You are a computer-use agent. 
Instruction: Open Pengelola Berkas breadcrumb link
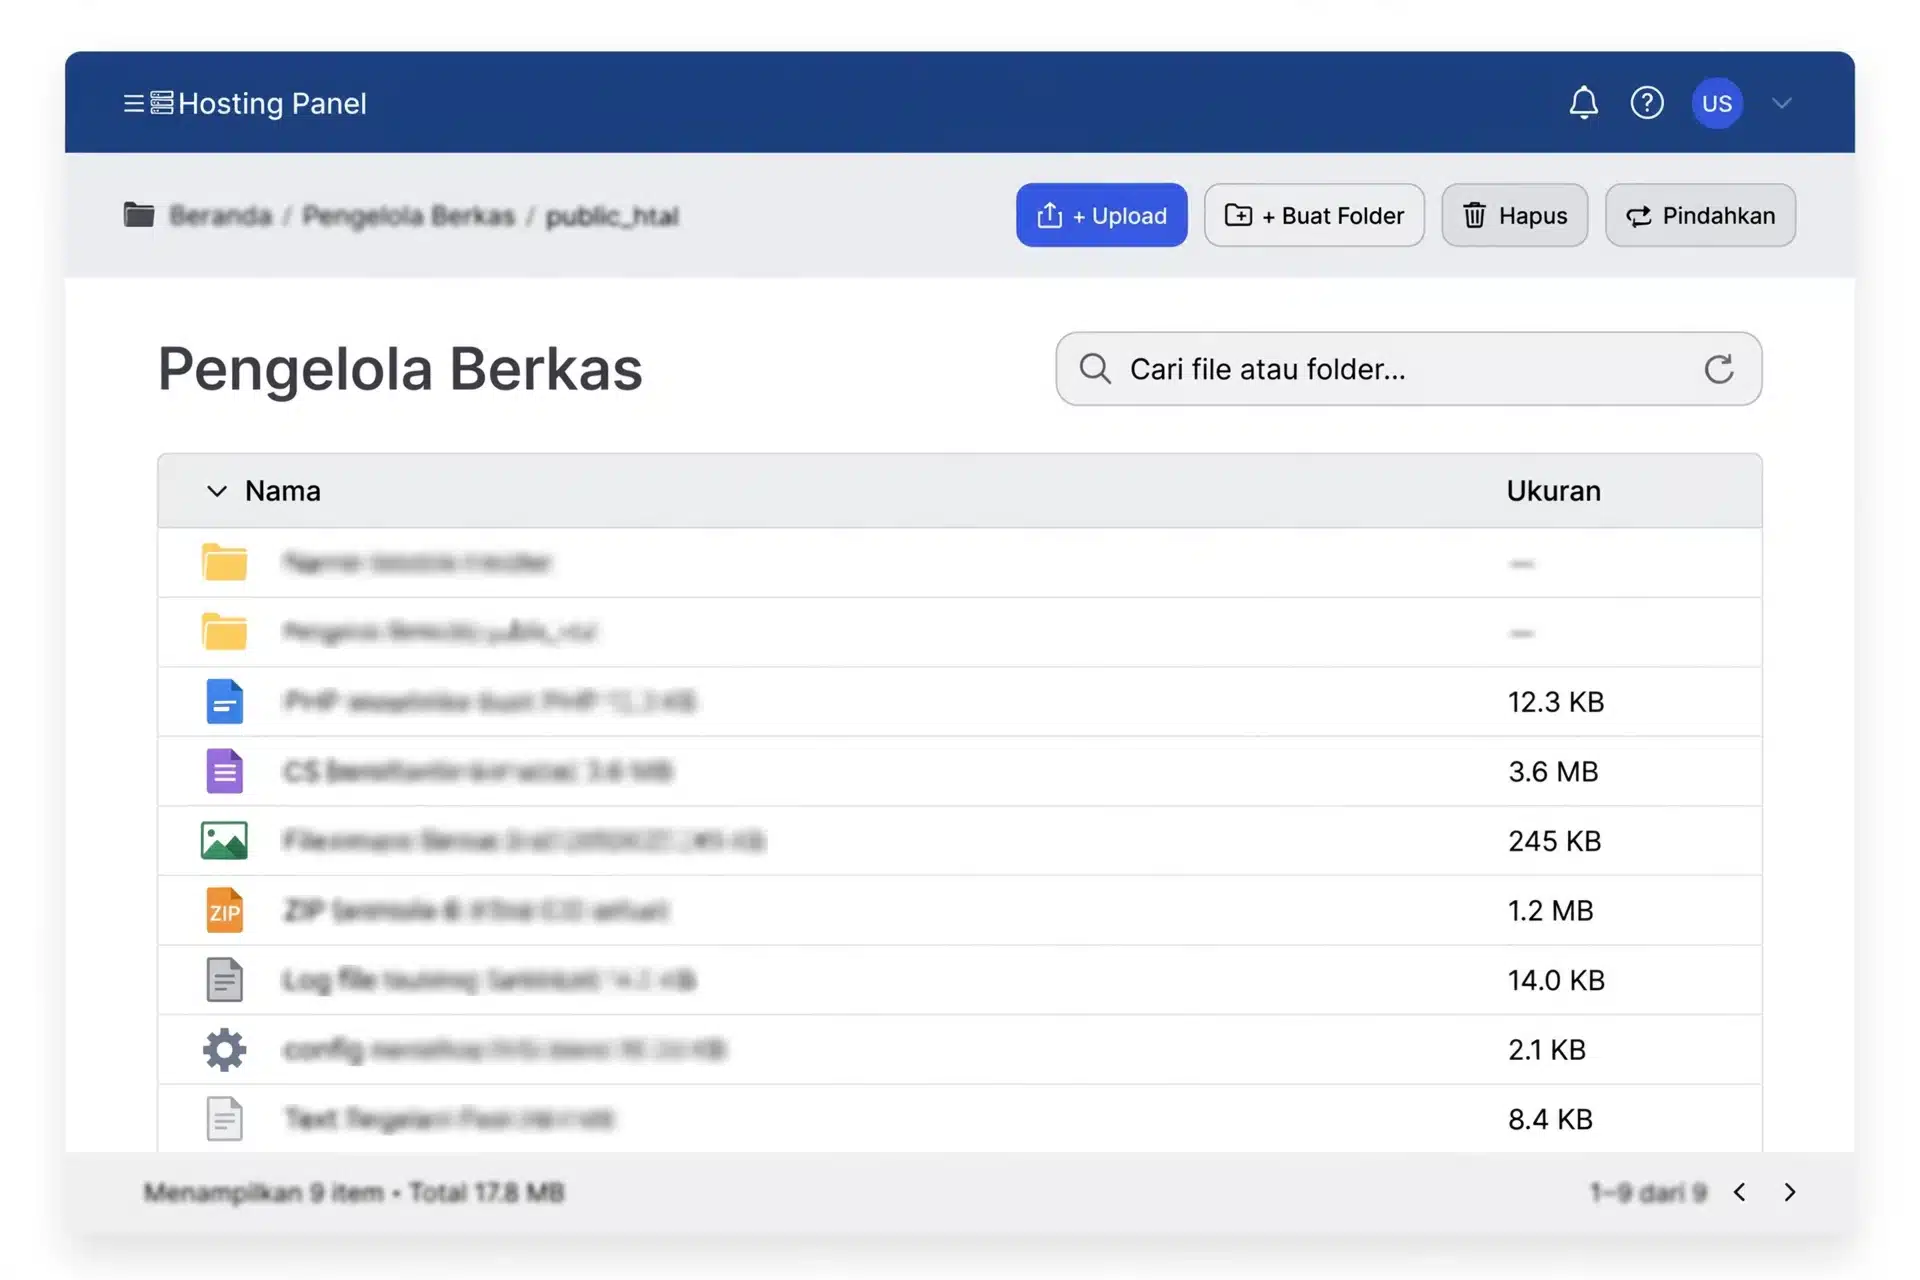point(408,216)
